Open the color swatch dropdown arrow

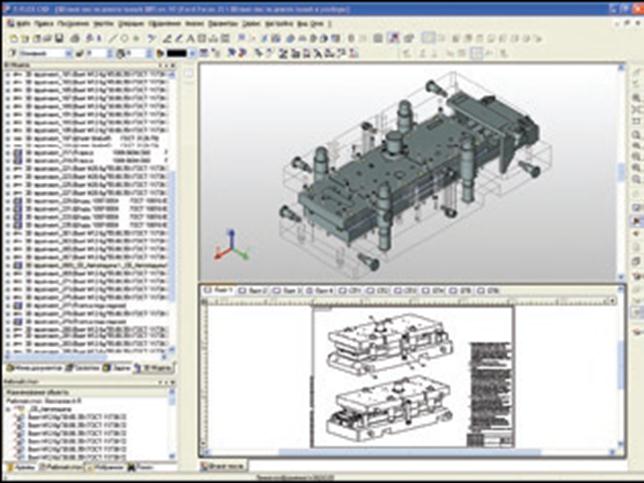click(192, 53)
